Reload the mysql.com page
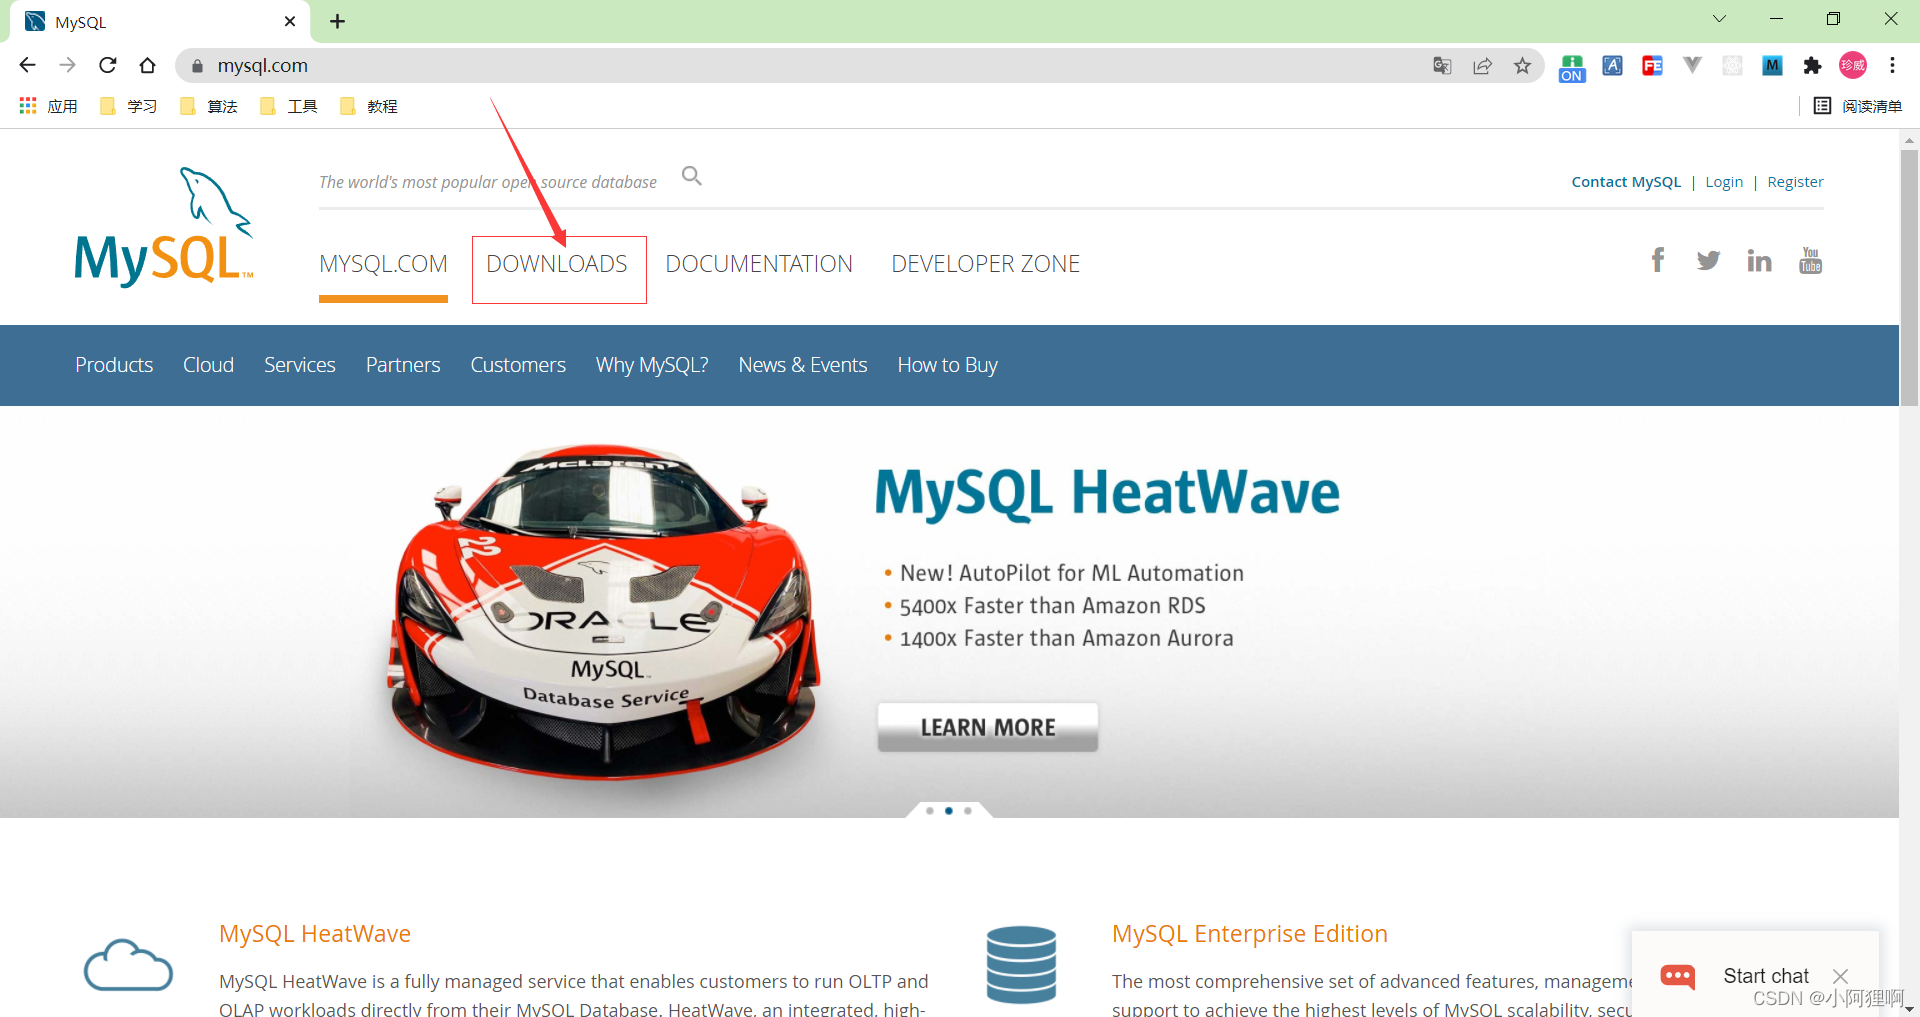The height and width of the screenshot is (1017, 1920). click(x=108, y=65)
